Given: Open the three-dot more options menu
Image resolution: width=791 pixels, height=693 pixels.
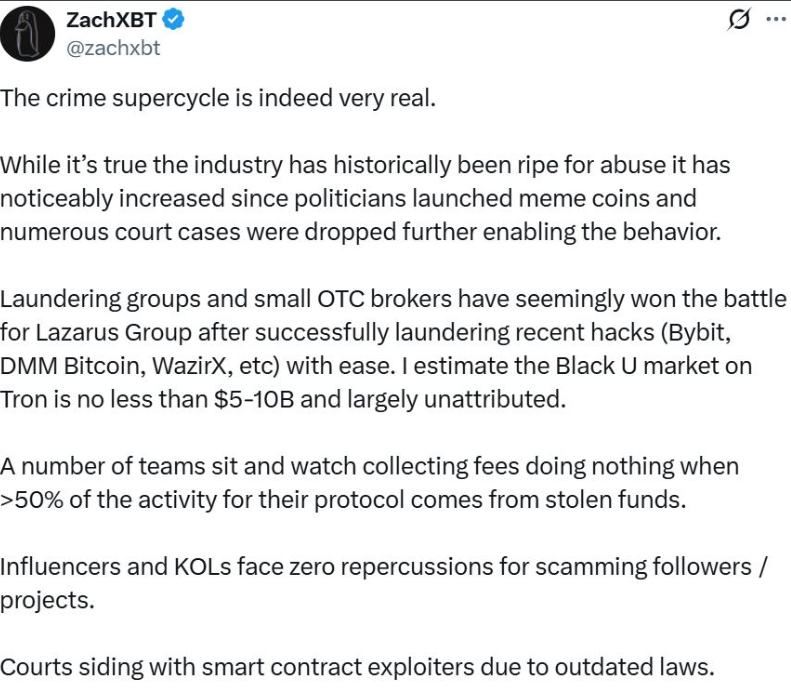Looking at the screenshot, I should click(x=775, y=20).
